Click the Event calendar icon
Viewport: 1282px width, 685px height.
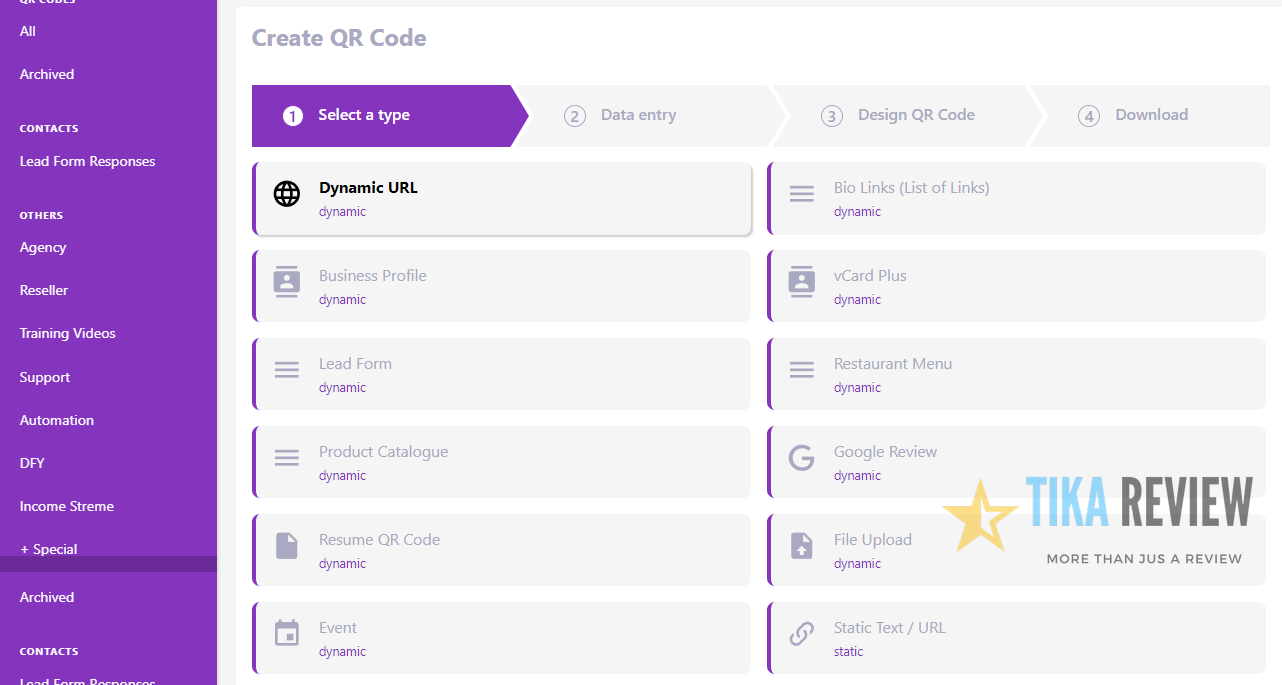click(287, 634)
